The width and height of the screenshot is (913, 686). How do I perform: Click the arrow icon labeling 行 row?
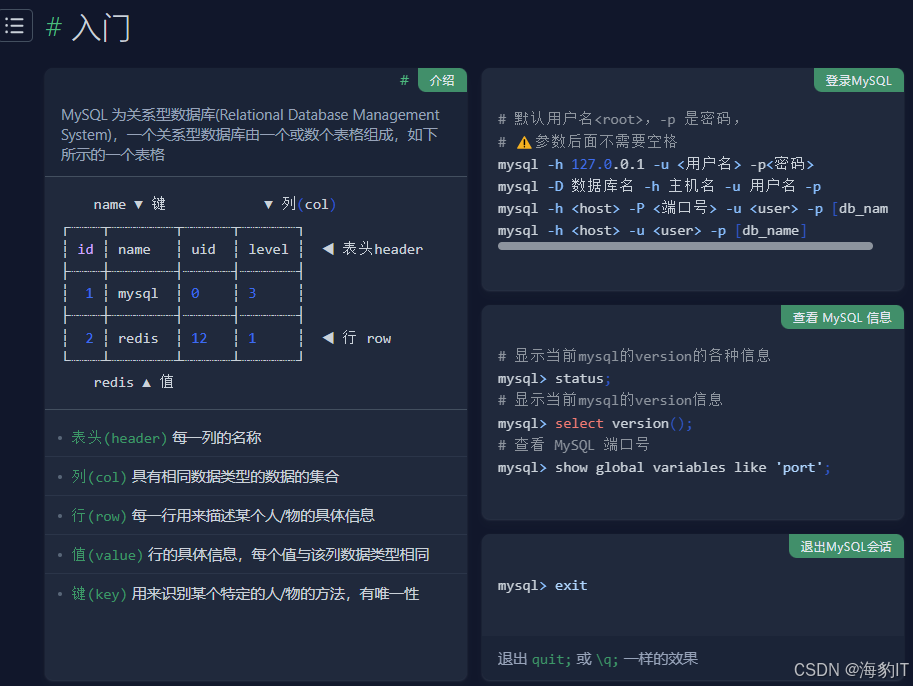pos(330,338)
